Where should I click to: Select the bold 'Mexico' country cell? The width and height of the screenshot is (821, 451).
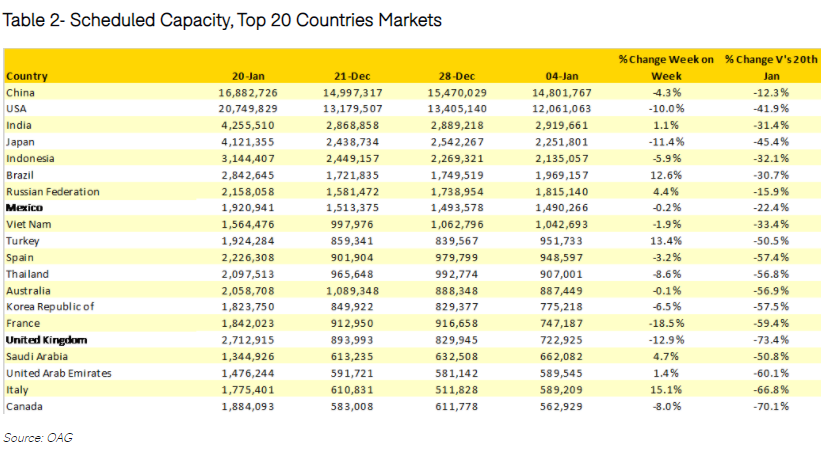pos(25,206)
